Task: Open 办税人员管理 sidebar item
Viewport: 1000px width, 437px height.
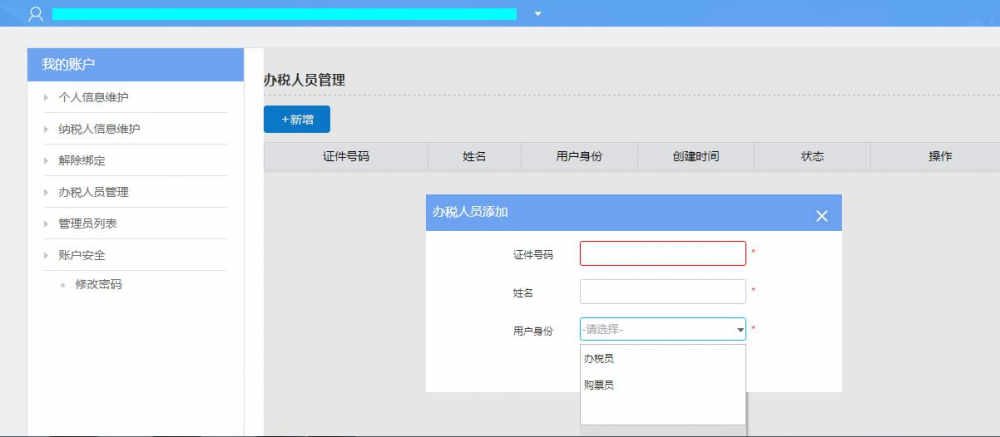Action: 93,192
